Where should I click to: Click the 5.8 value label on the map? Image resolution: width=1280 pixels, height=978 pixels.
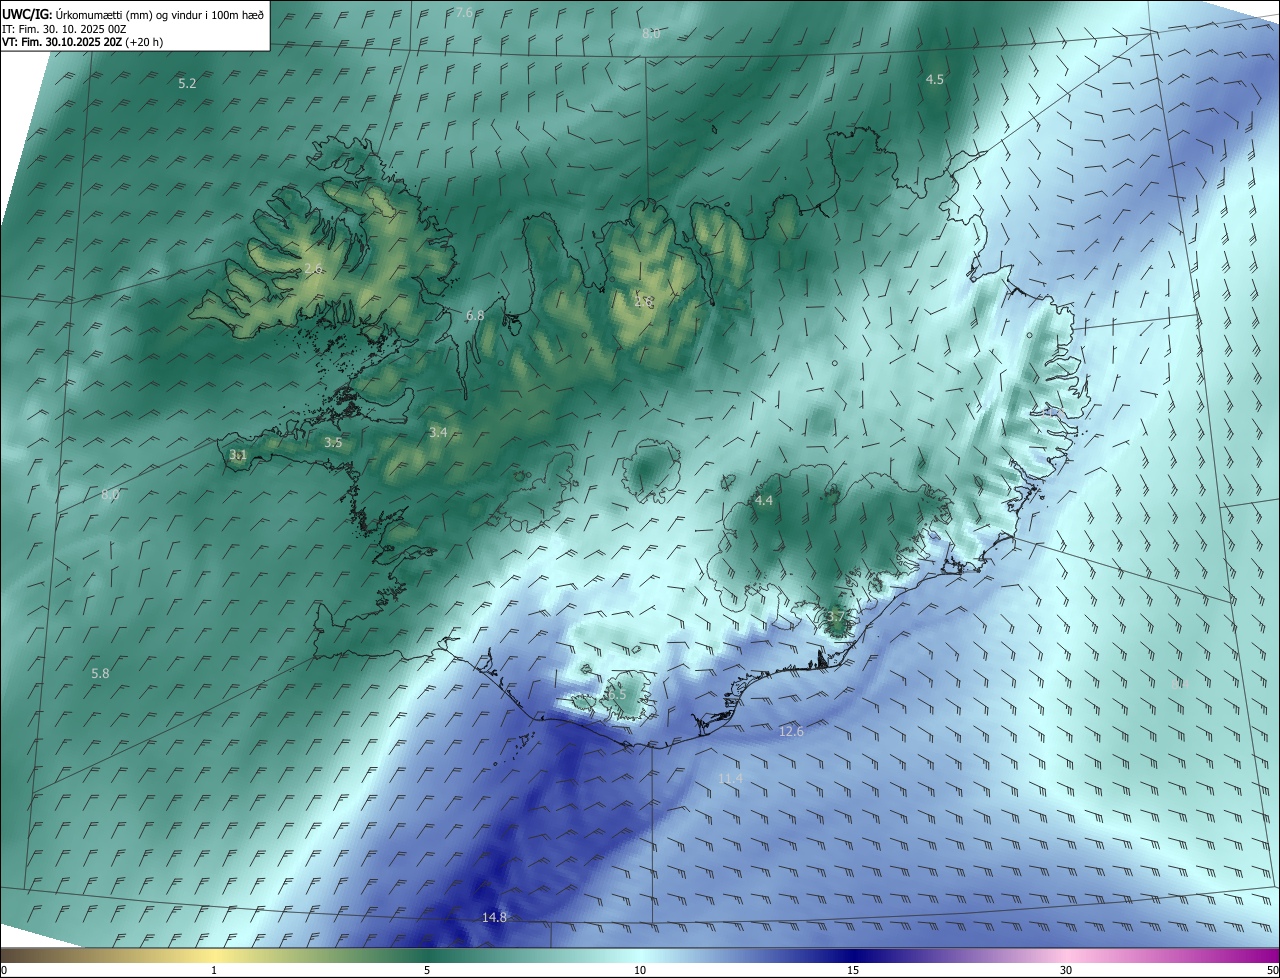point(100,673)
